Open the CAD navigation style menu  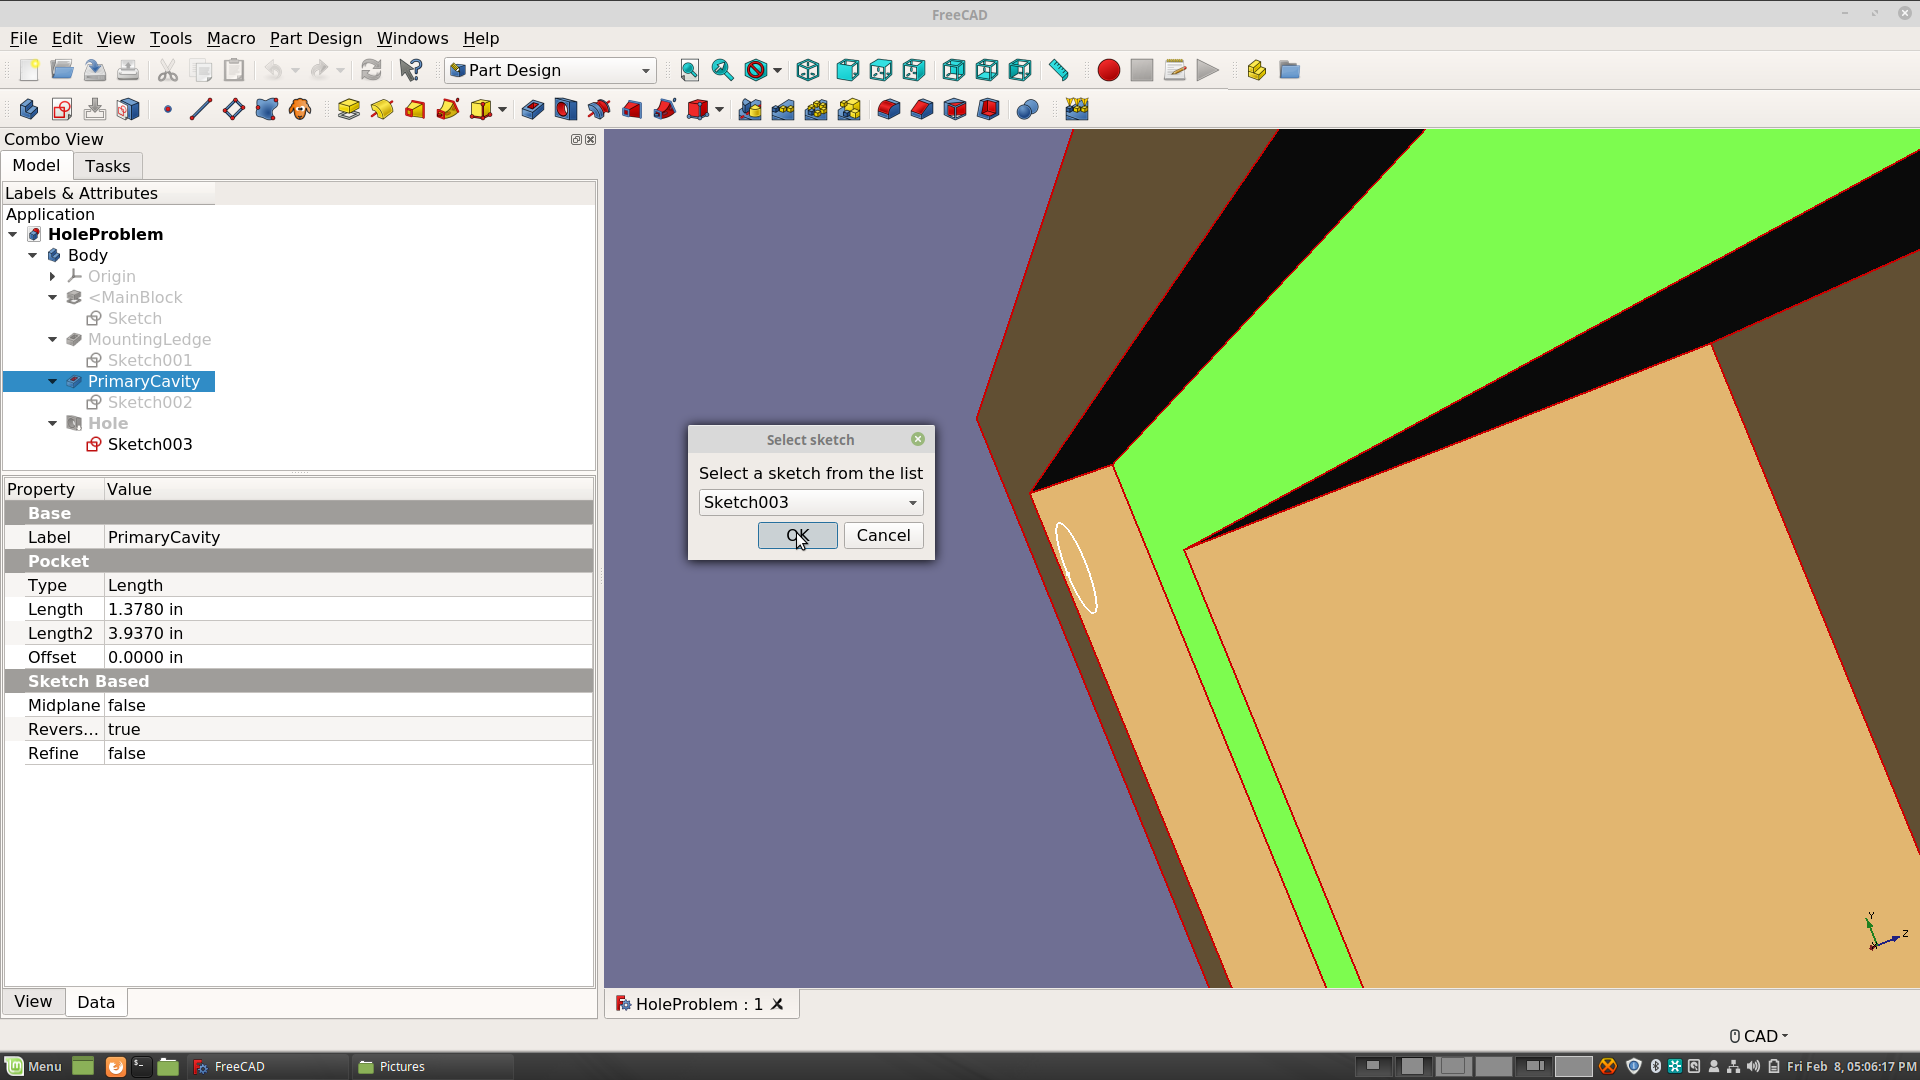pos(1759,1036)
